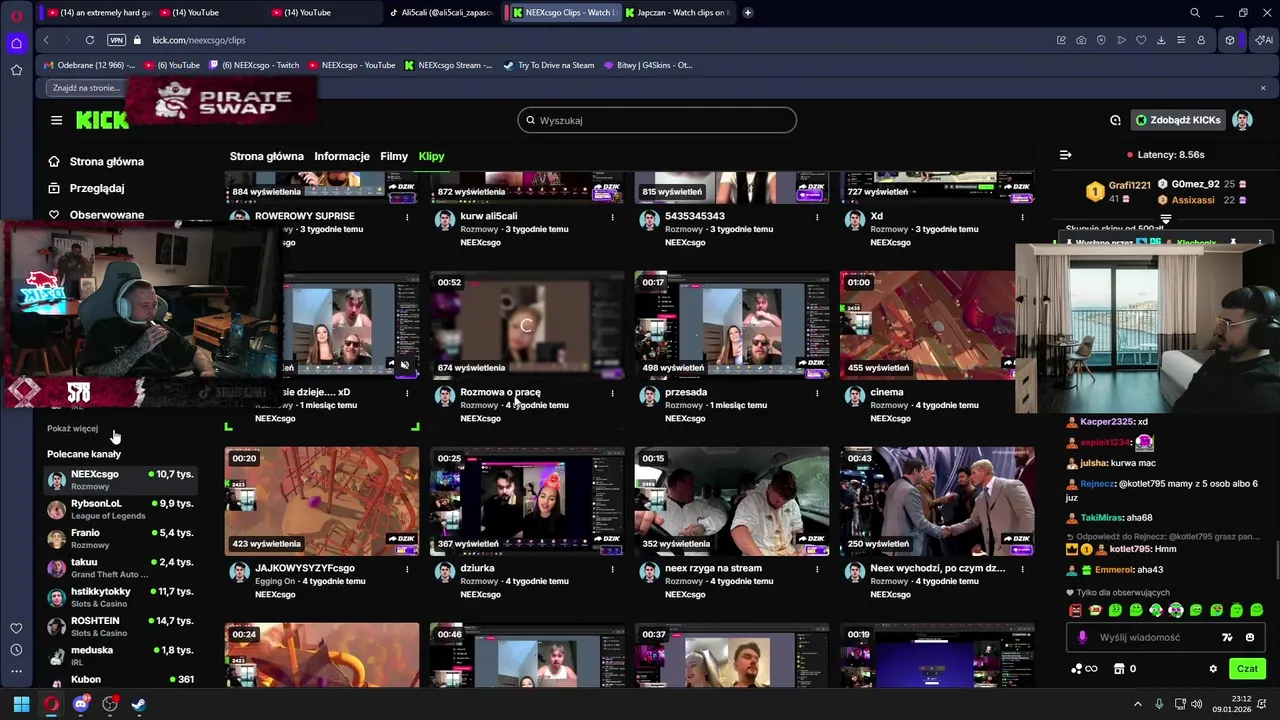The height and width of the screenshot is (720, 1280).
Task: Switch to the Informacje channel tab
Action: tap(342, 156)
